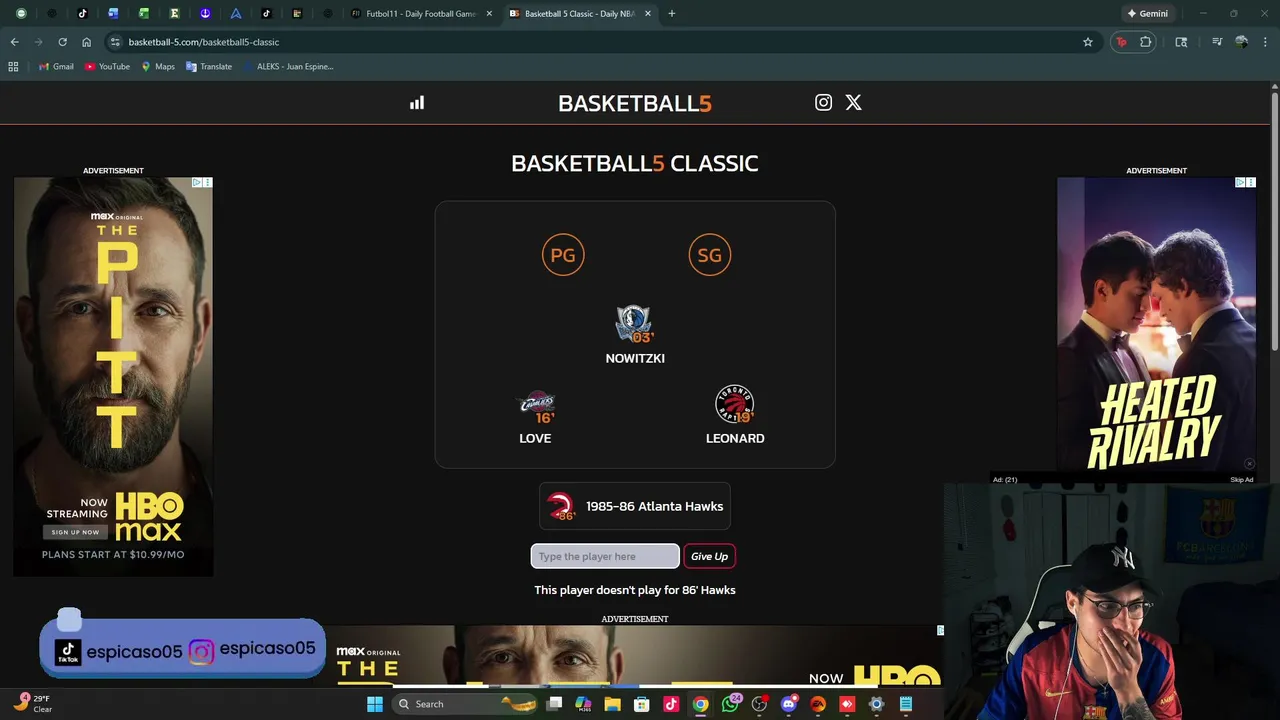Open the Translate bookmark
The width and height of the screenshot is (1280, 720).
(x=209, y=66)
